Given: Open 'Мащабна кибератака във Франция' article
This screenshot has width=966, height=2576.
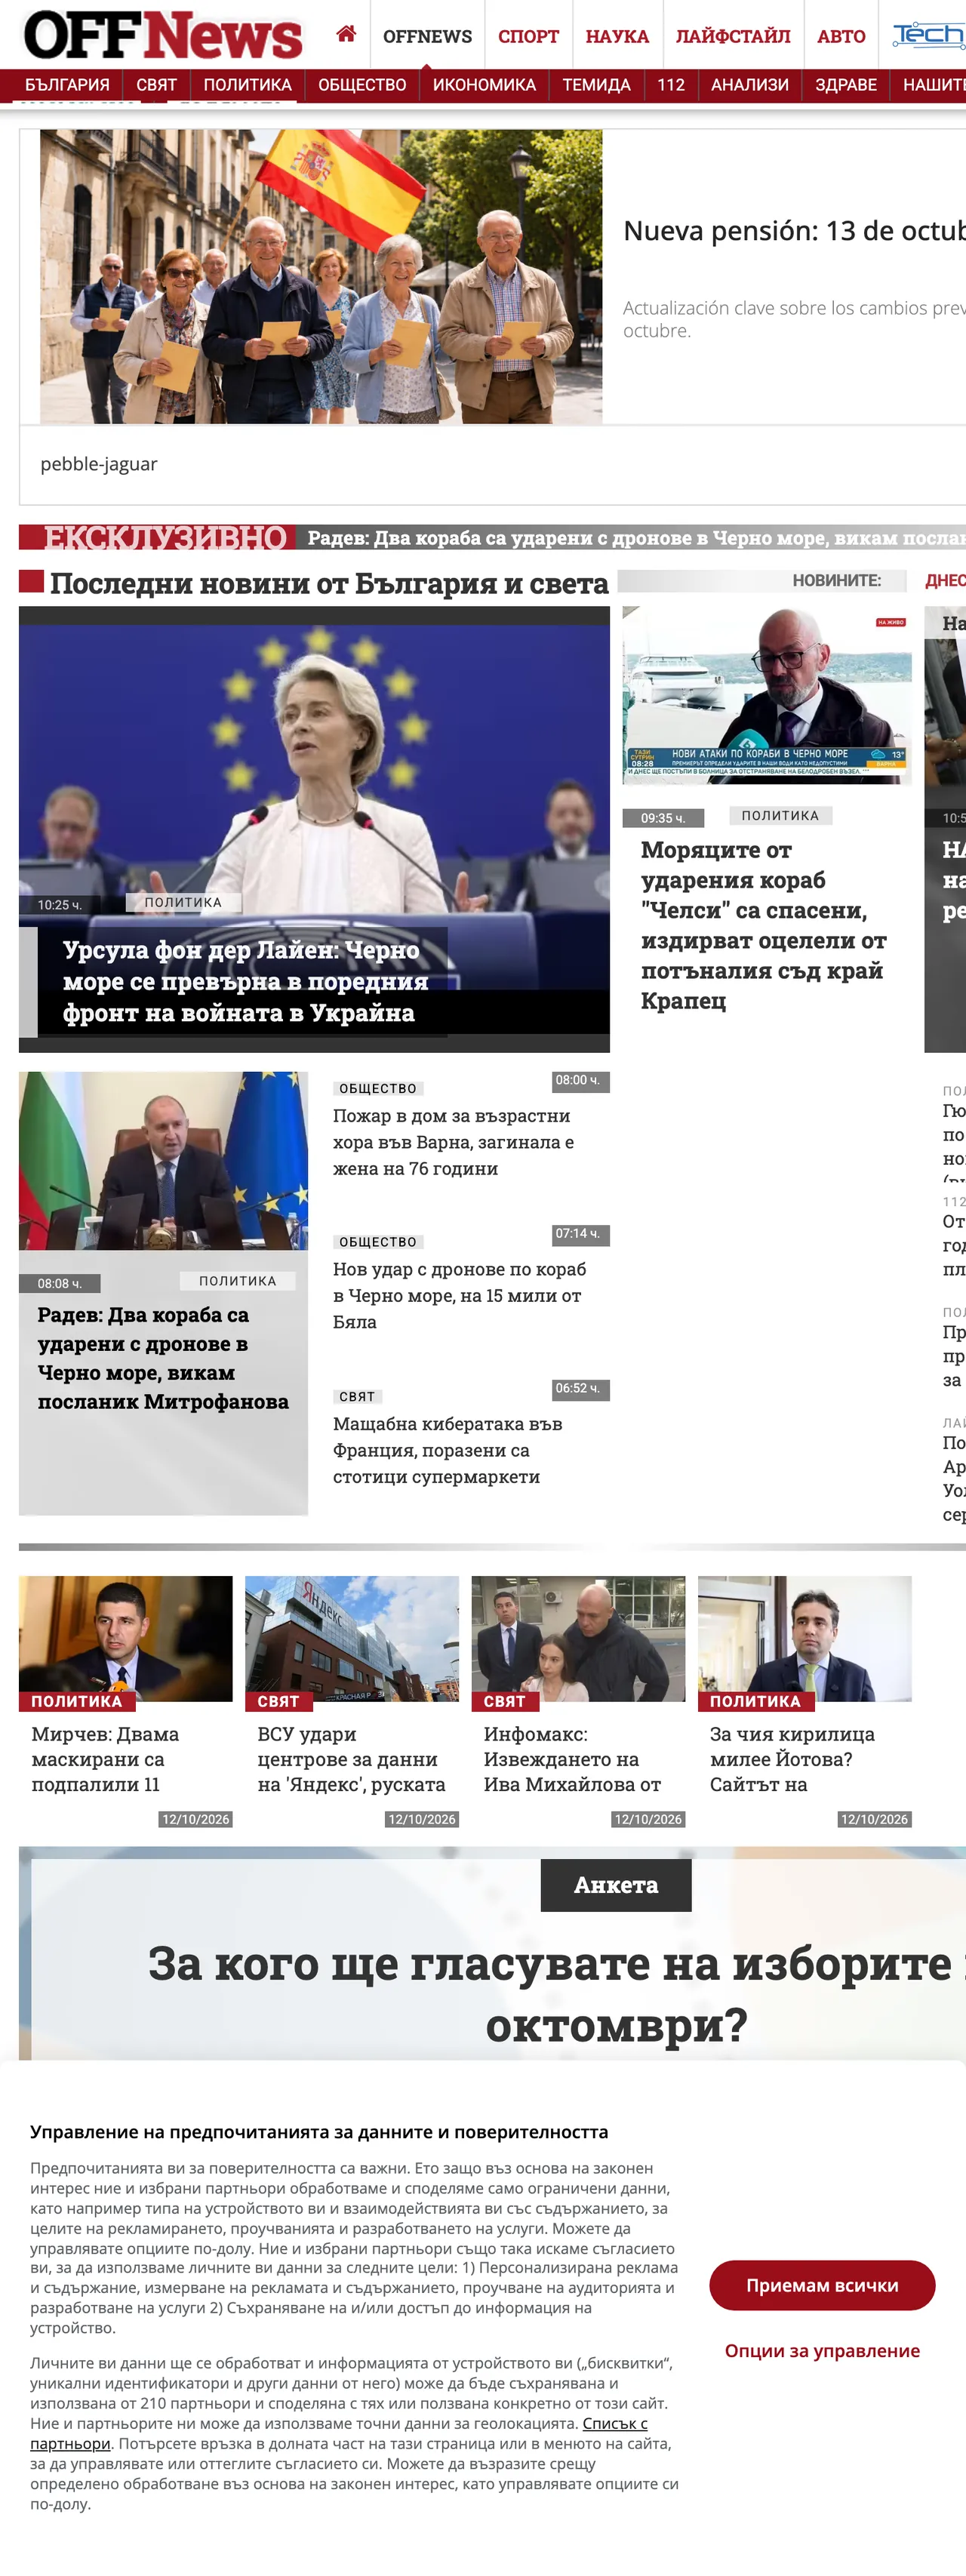Looking at the screenshot, I should pyautogui.click(x=448, y=1450).
